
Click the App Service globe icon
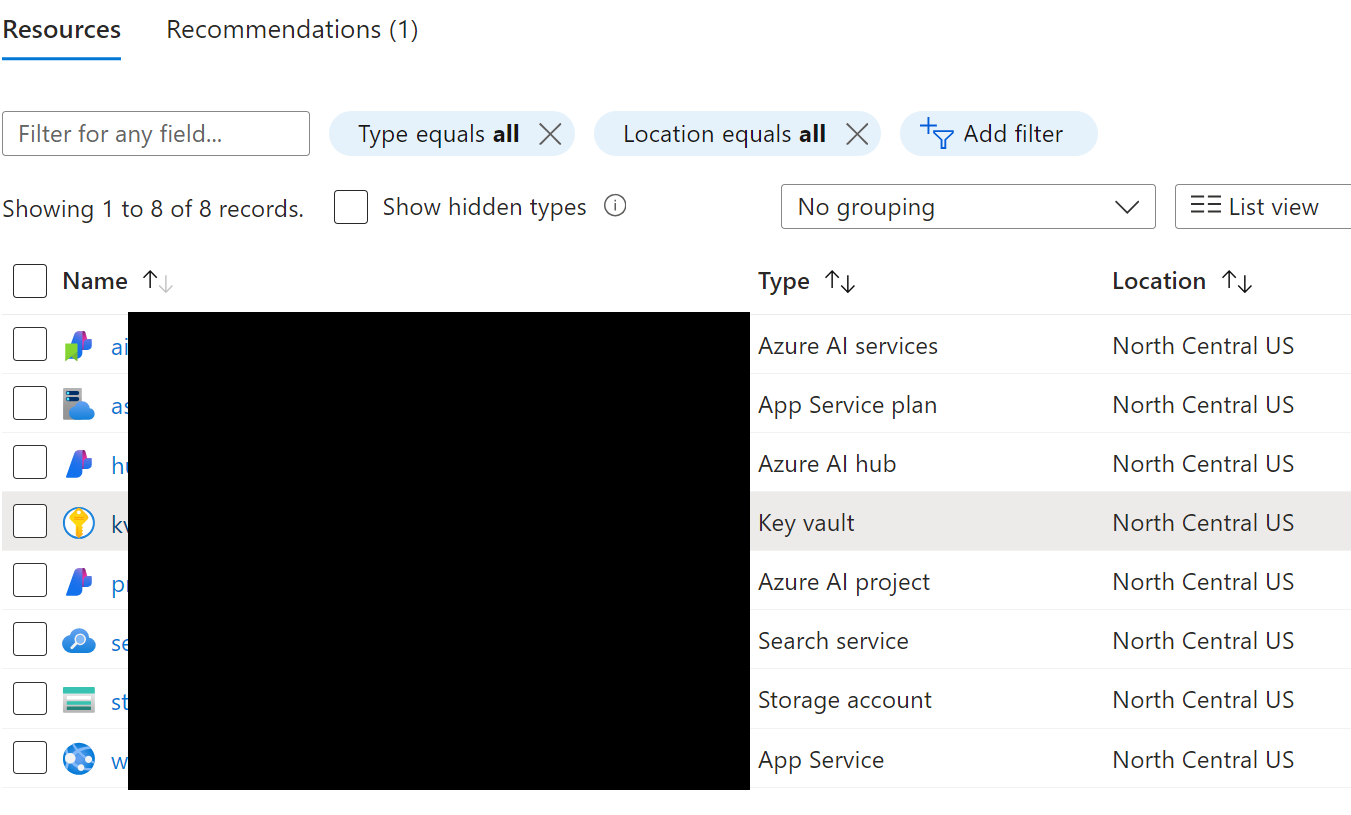pos(80,758)
